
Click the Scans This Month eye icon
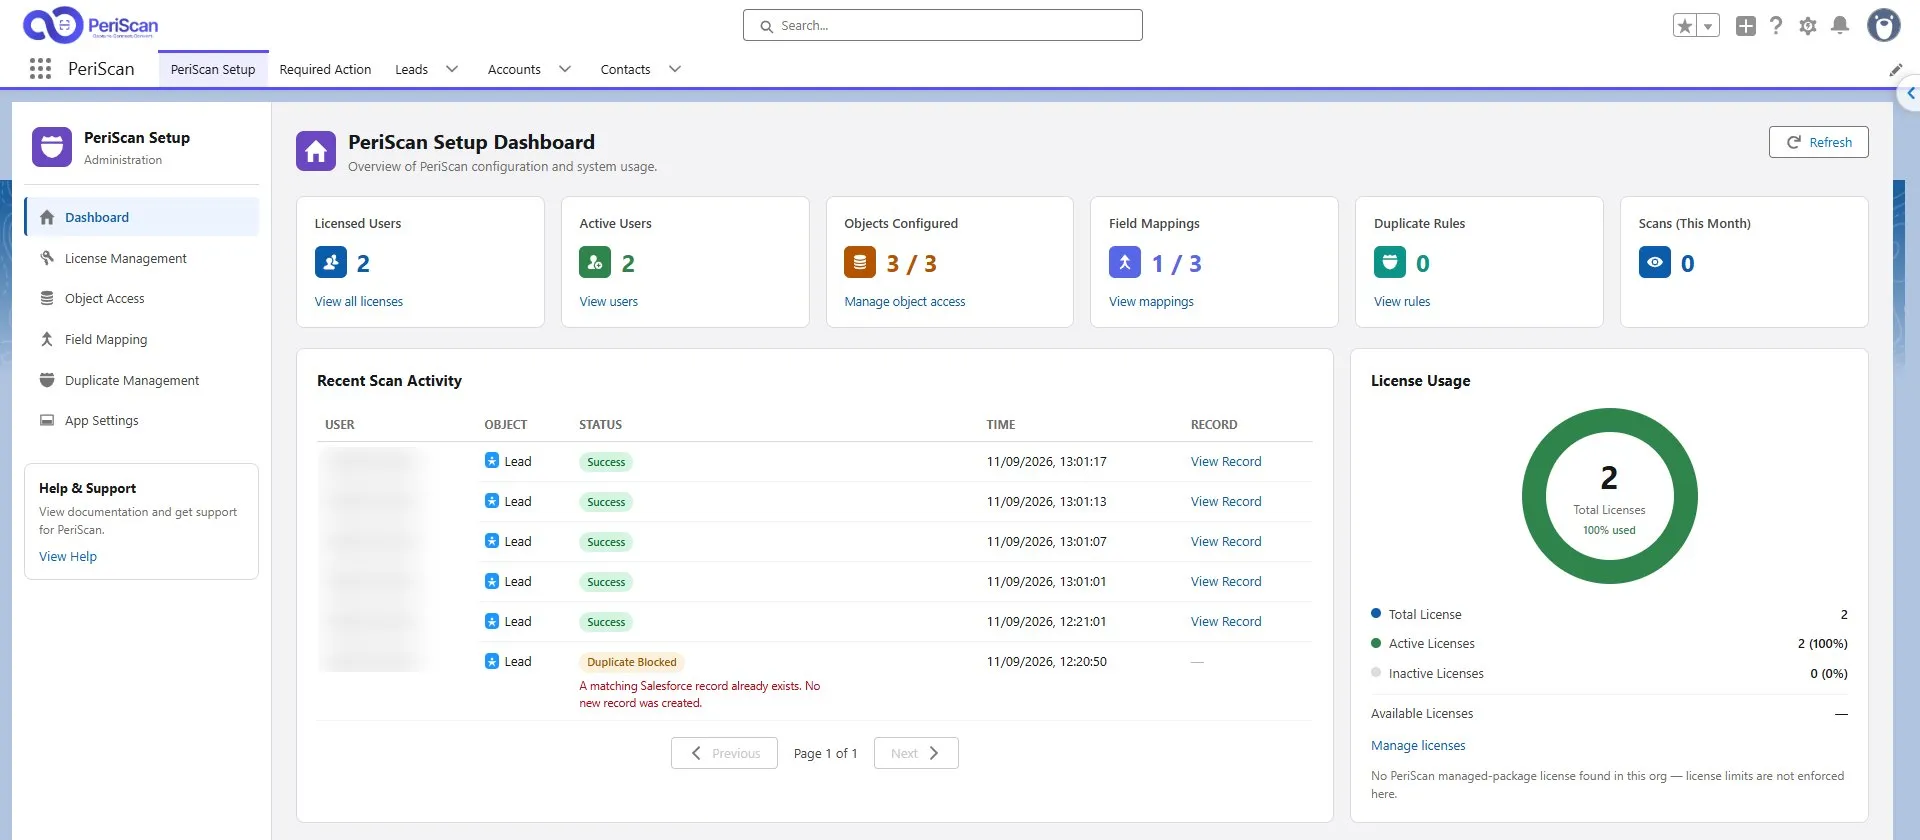[x=1655, y=263]
